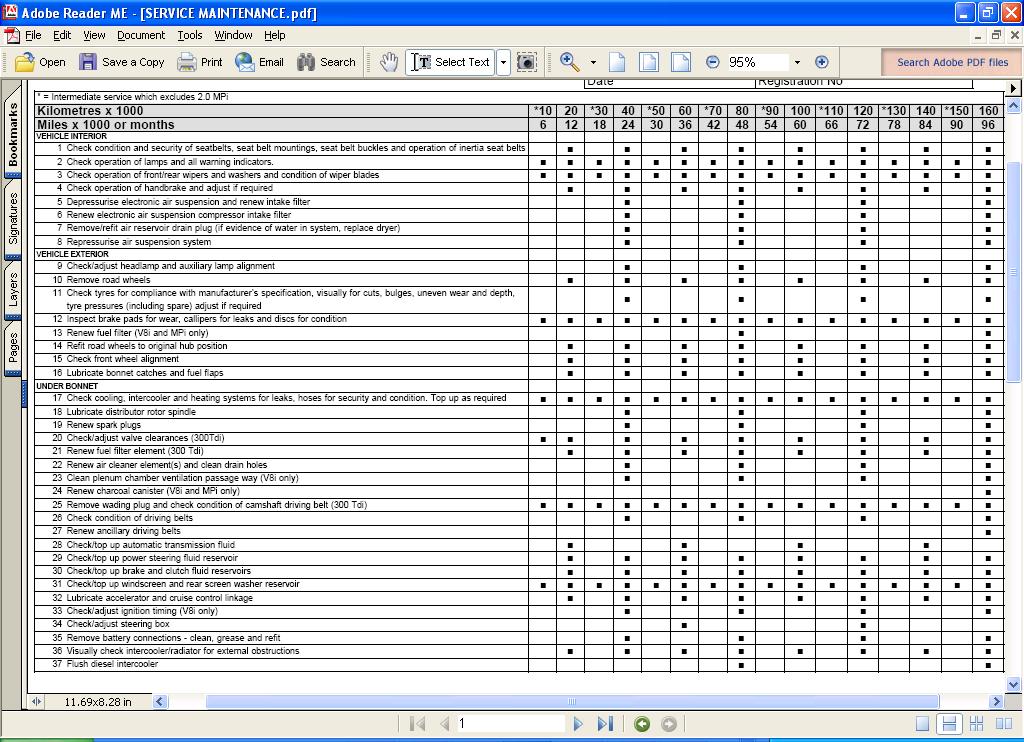Click the Save a Copy button
Screen dimensions: 1024x742
[122, 62]
